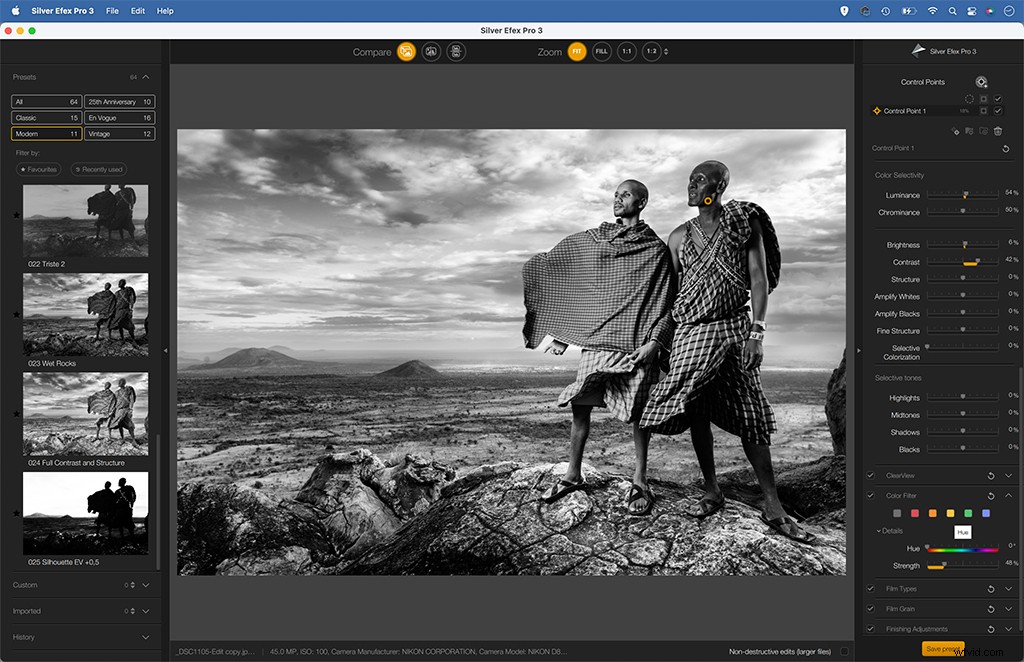Image resolution: width=1024 pixels, height=662 pixels.
Task: Delete Control Point 1 using the trash icon
Action: click(998, 131)
